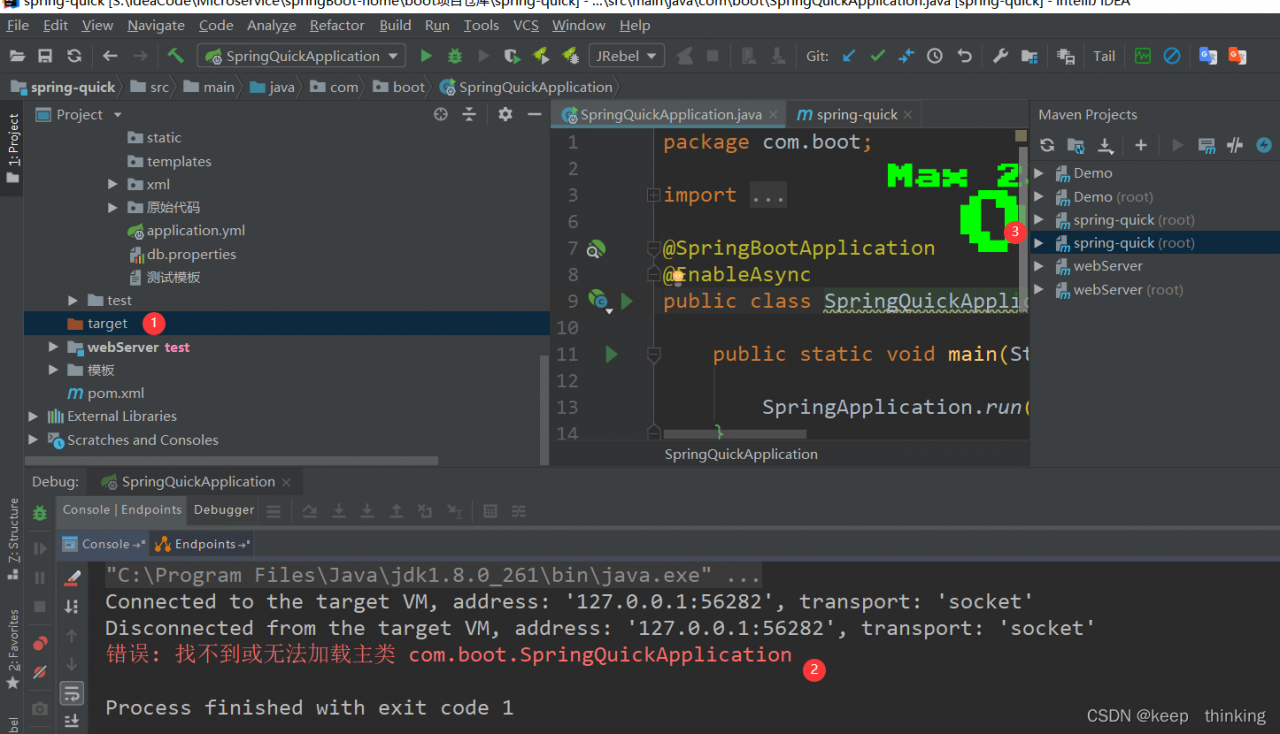The width and height of the screenshot is (1280, 734).
Task: Click the Reimport icon in Maven Projects
Action: pos(1047,145)
